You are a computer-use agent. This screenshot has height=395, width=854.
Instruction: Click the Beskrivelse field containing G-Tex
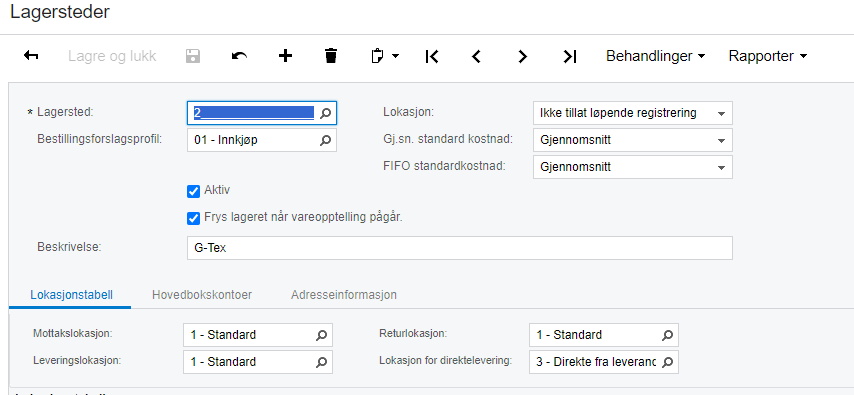click(460, 248)
